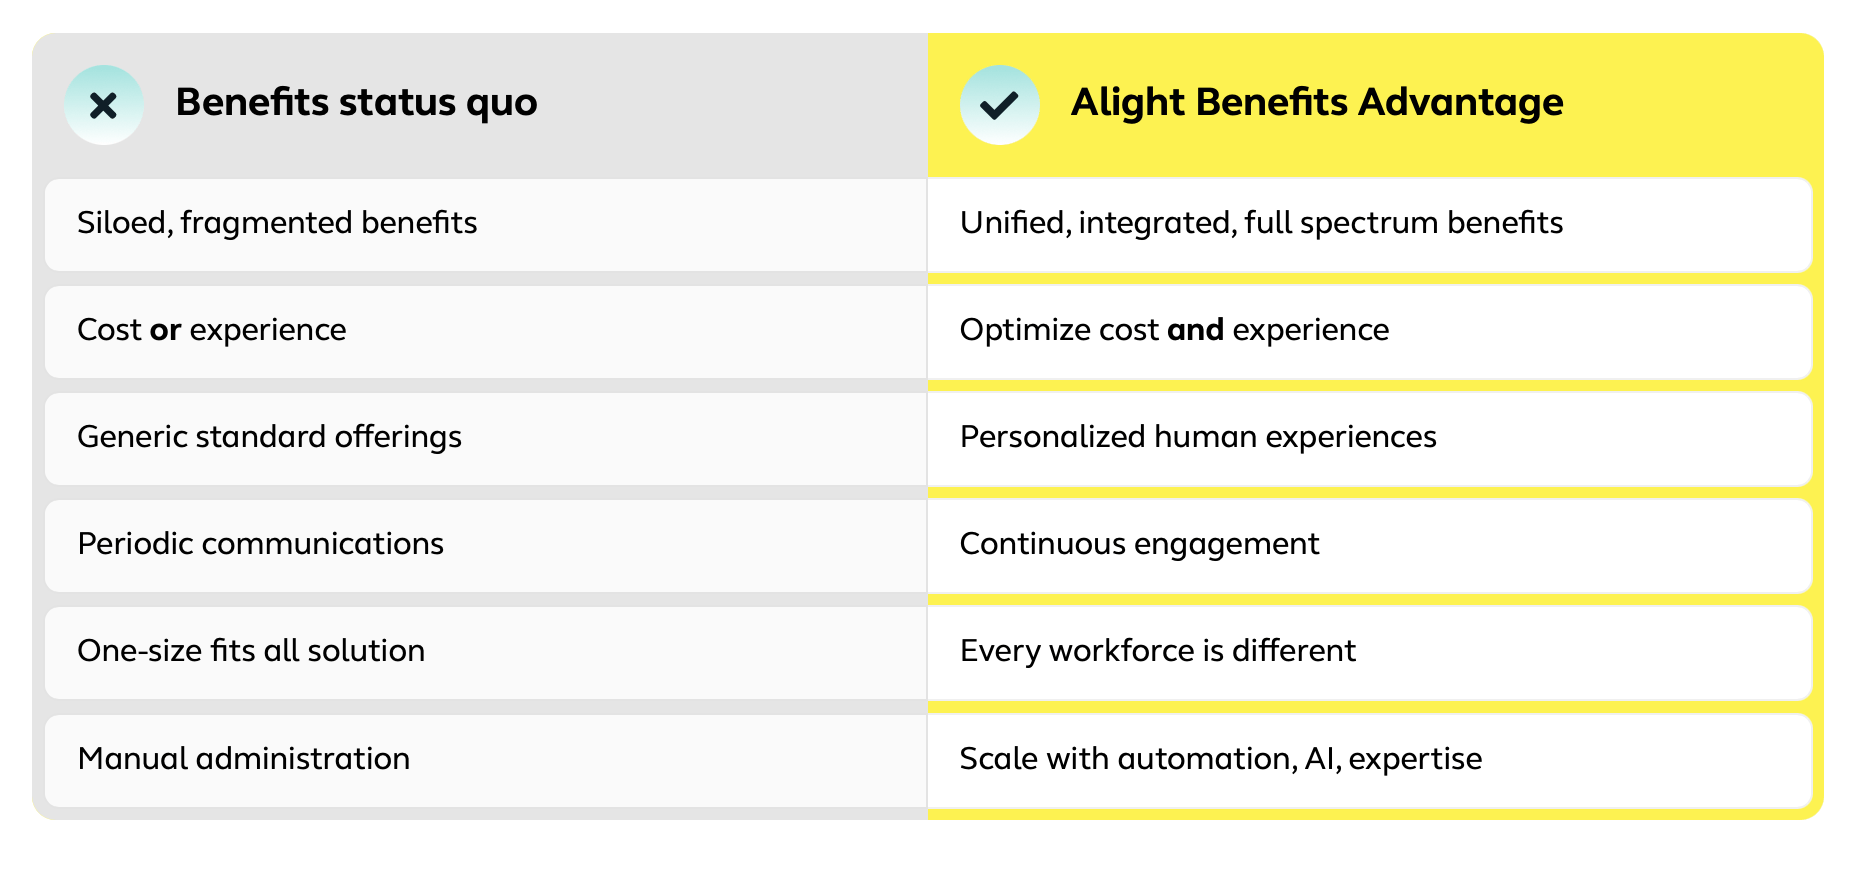The height and width of the screenshot is (878, 1854).
Task: Click the yellow header background area
Action: [x=1690, y=105]
